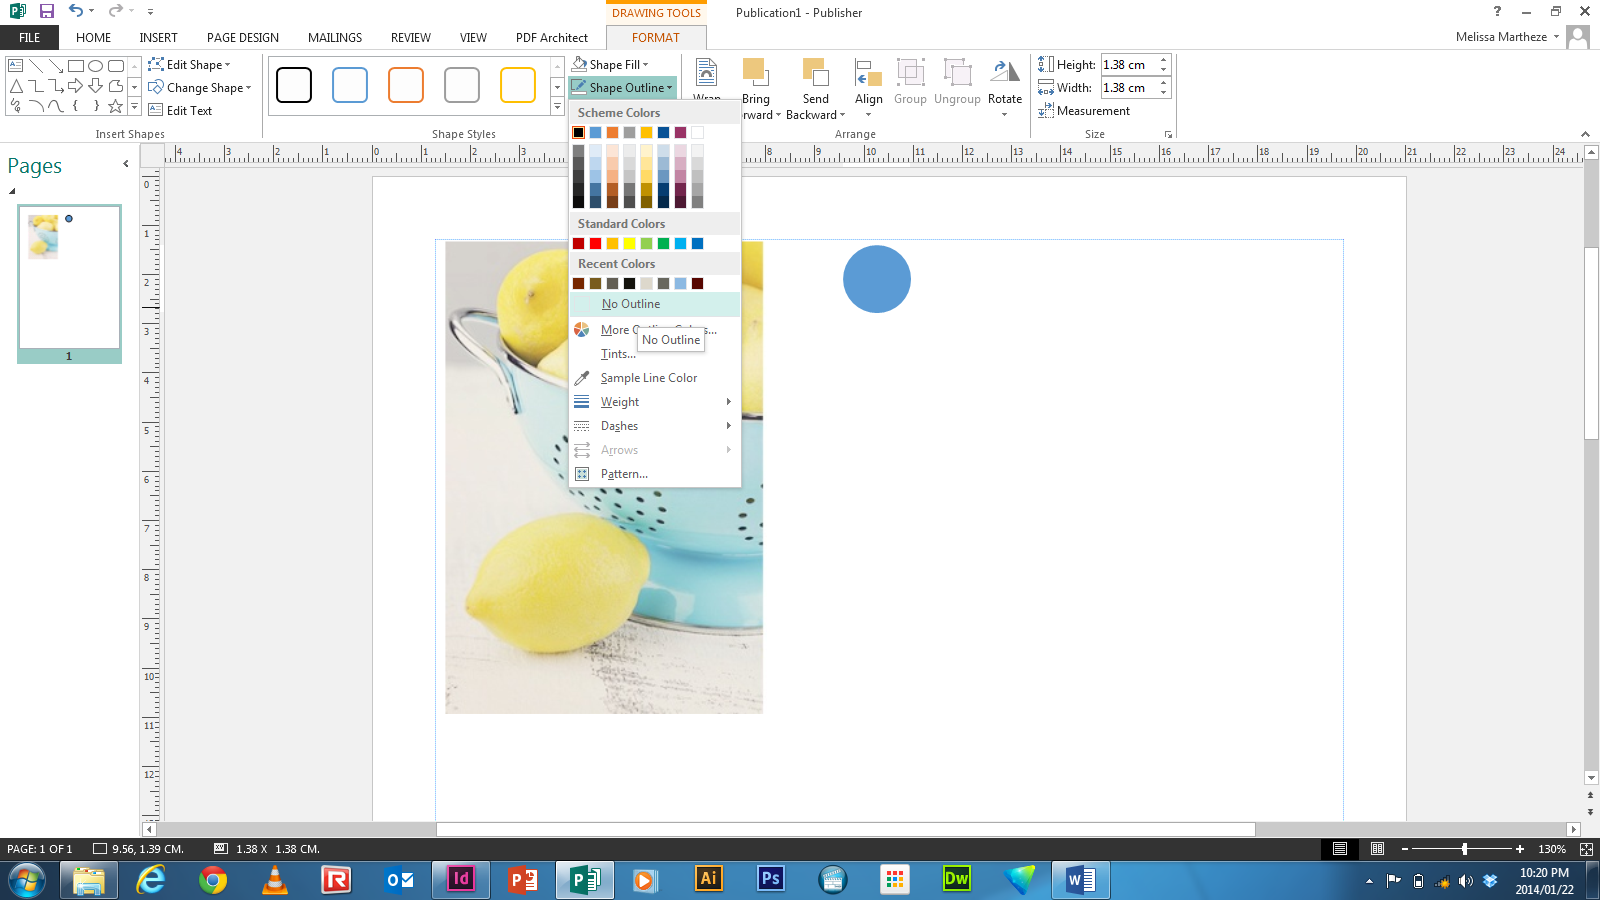
Task: Select the Rectangle shape tool
Action: tap(77, 64)
